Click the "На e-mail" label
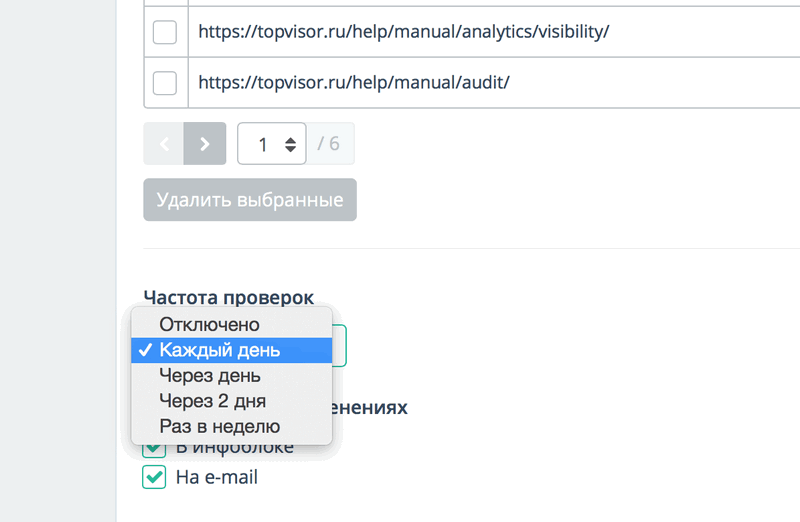 pos(216,478)
